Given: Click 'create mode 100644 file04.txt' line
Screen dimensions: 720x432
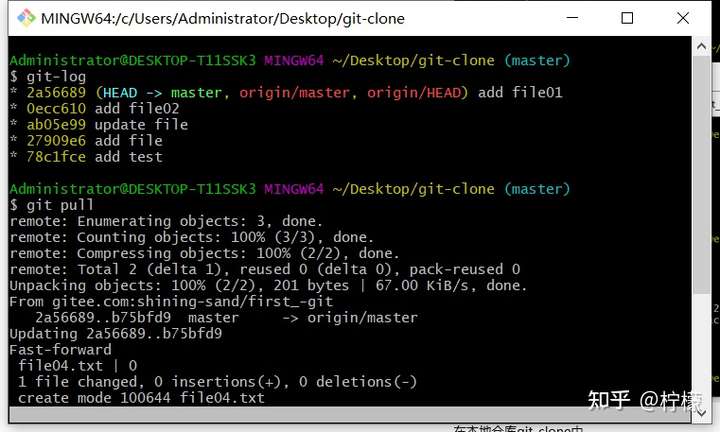Looking at the screenshot, I should click(141, 398).
